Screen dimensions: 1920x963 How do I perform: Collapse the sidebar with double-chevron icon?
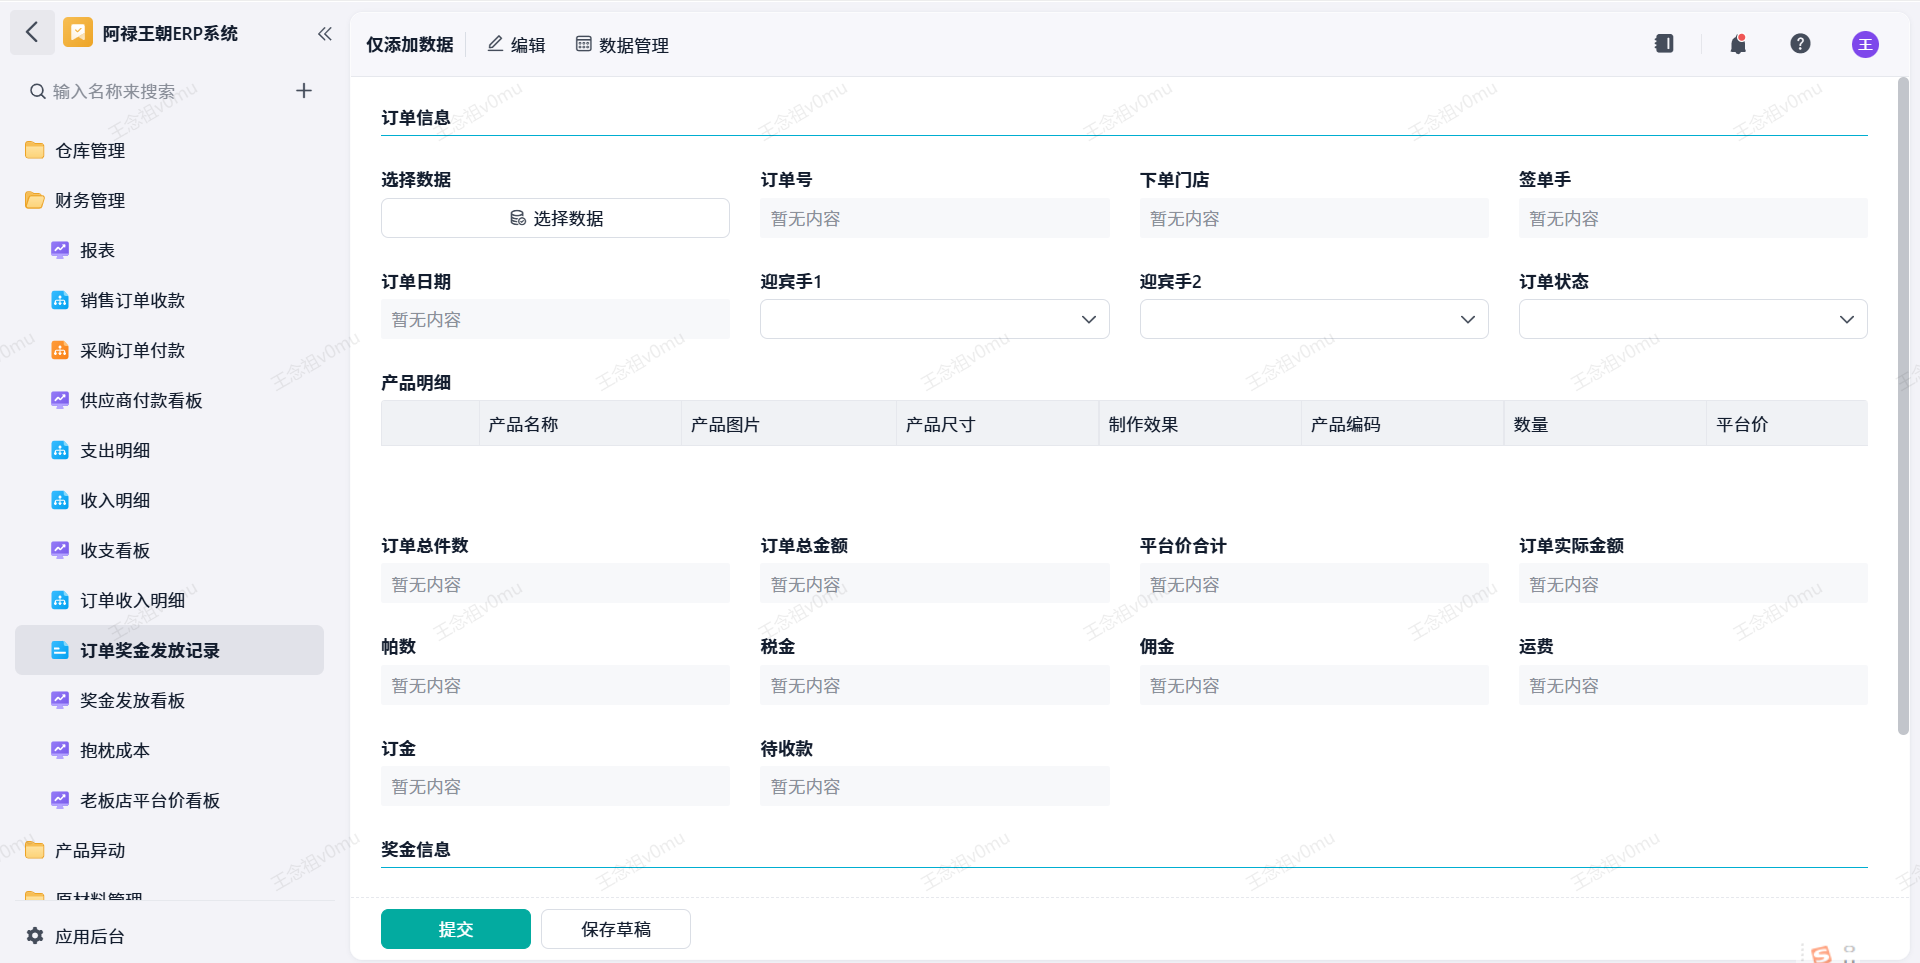pyautogui.click(x=325, y=34)
